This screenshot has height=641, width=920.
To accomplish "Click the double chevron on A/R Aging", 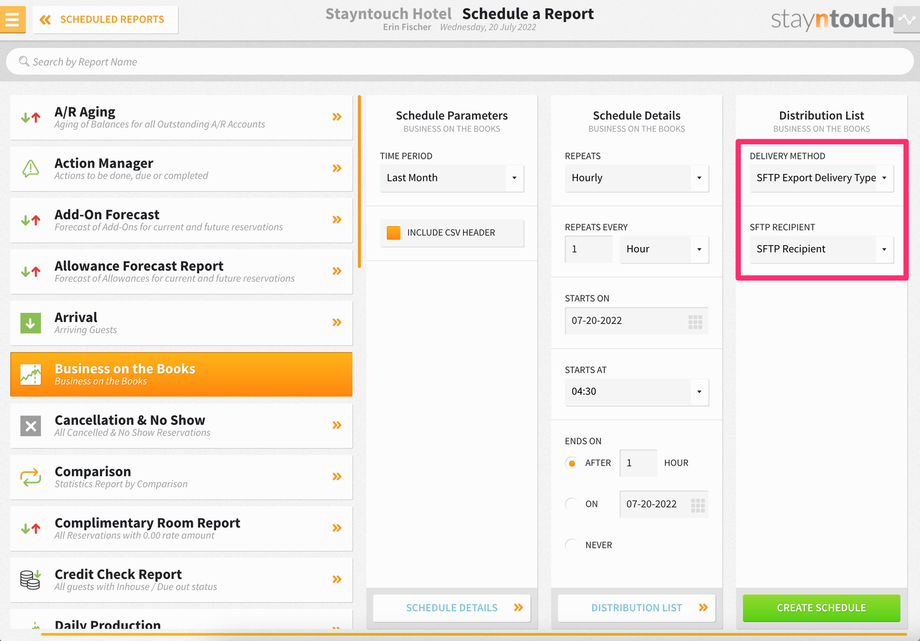I will tap(337, 117).
